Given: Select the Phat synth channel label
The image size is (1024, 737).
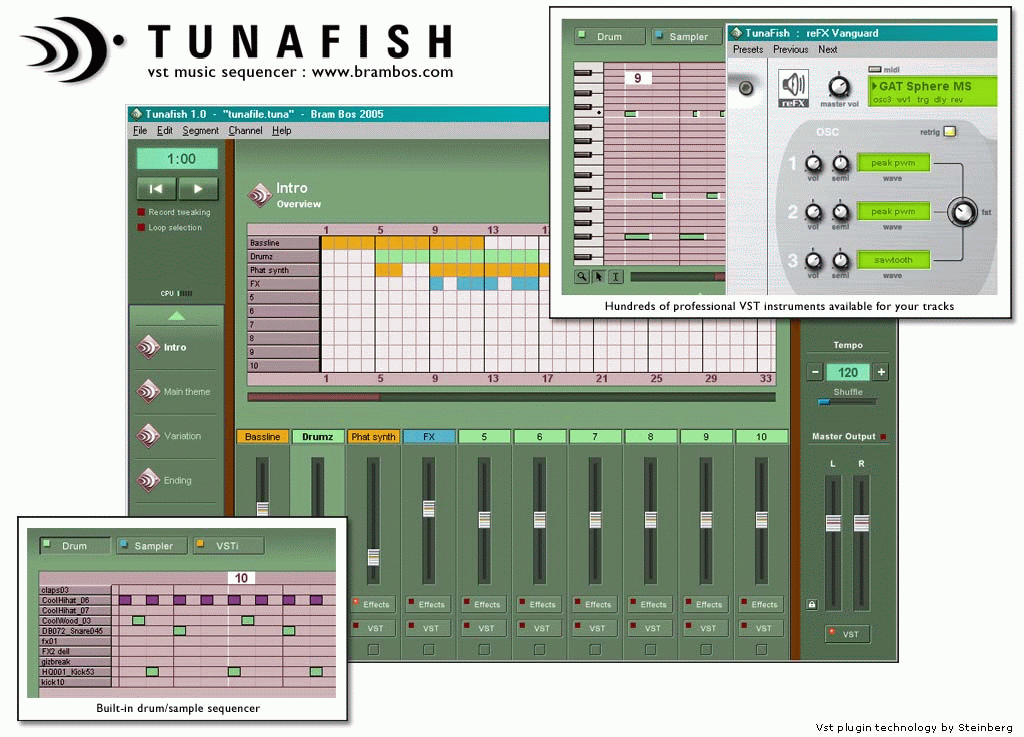Looking at the screenshot, I should 373,437.
